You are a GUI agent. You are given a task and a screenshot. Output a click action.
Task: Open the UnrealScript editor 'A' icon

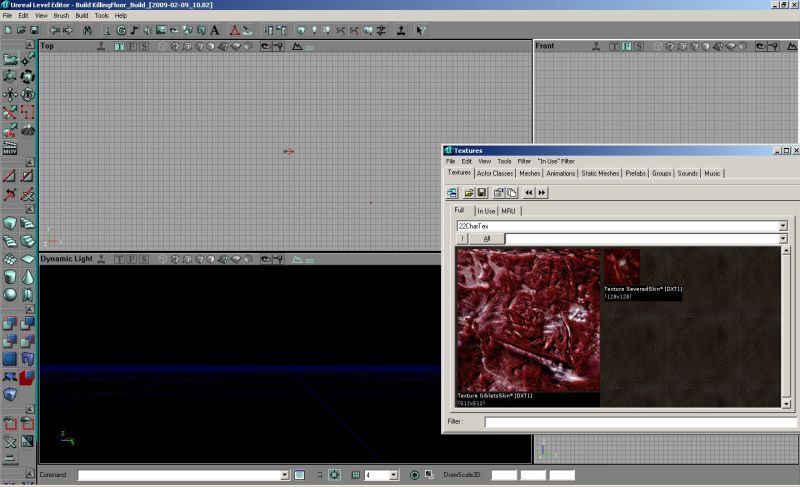pyautogui.click(x=215, y=31)
